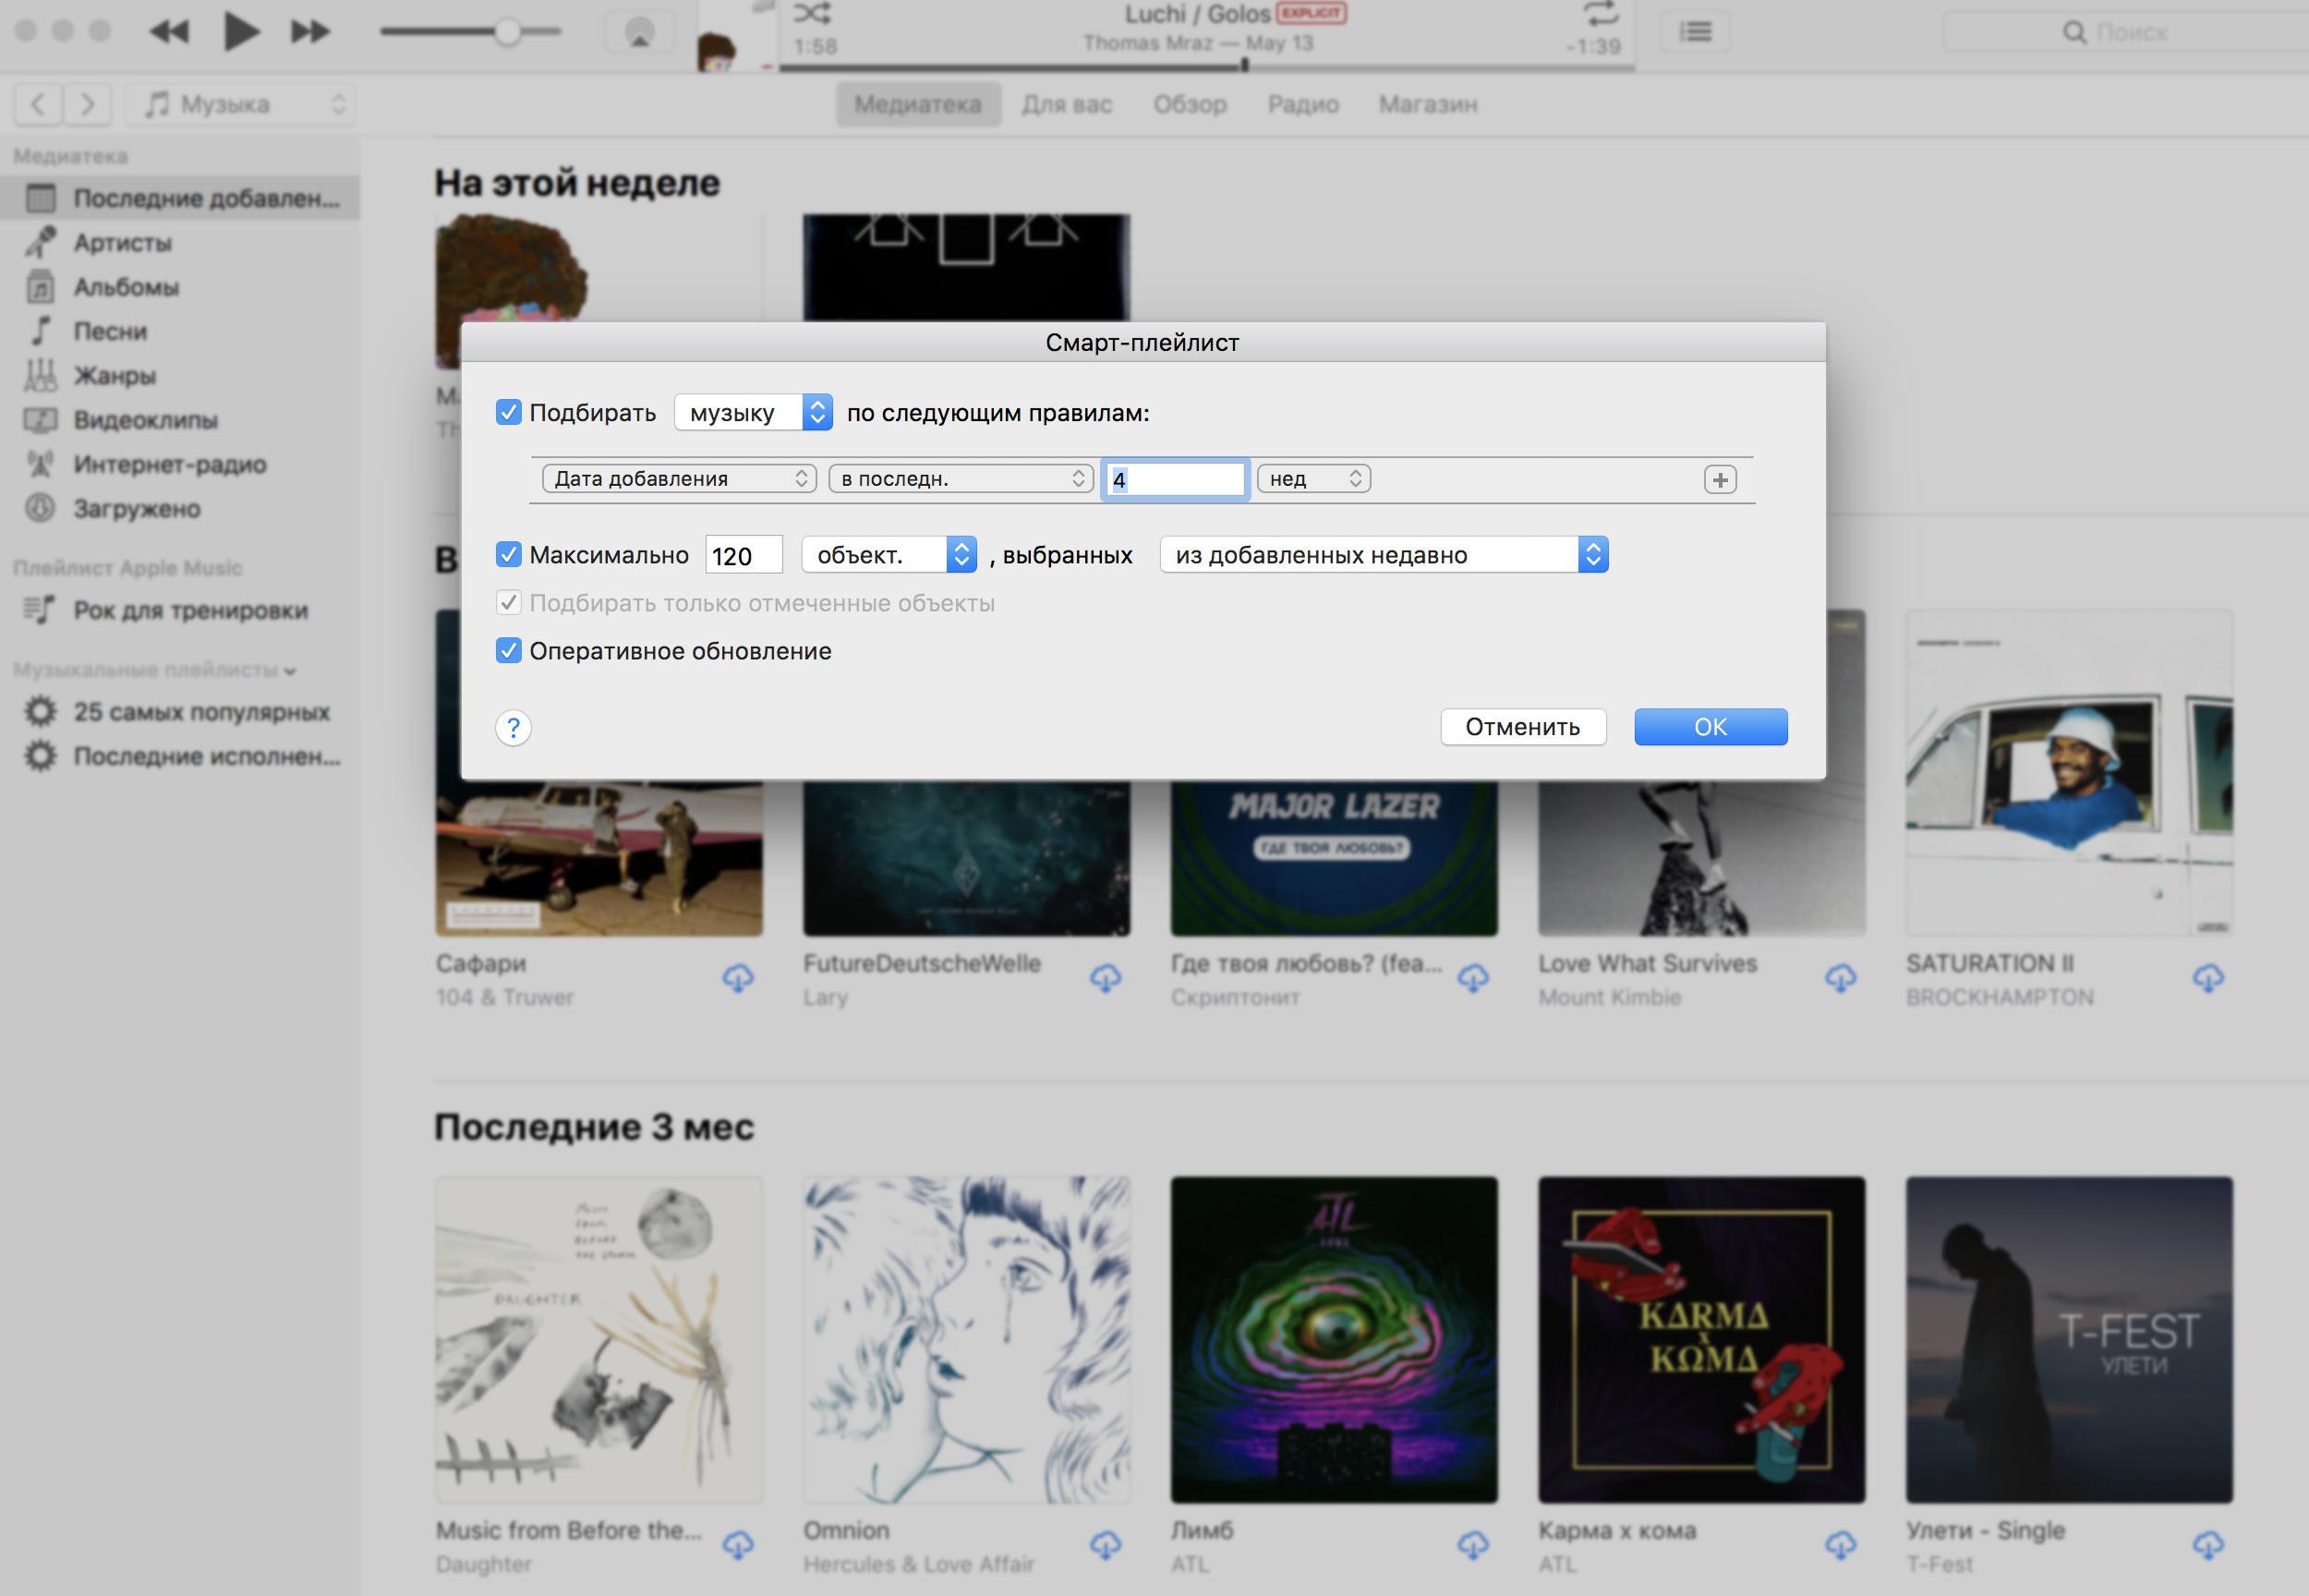The image size is (2309, 1596).
Task: Download the Лимб album via cloud icon
Action: pyautogui.click(x=1473, y=1545)
